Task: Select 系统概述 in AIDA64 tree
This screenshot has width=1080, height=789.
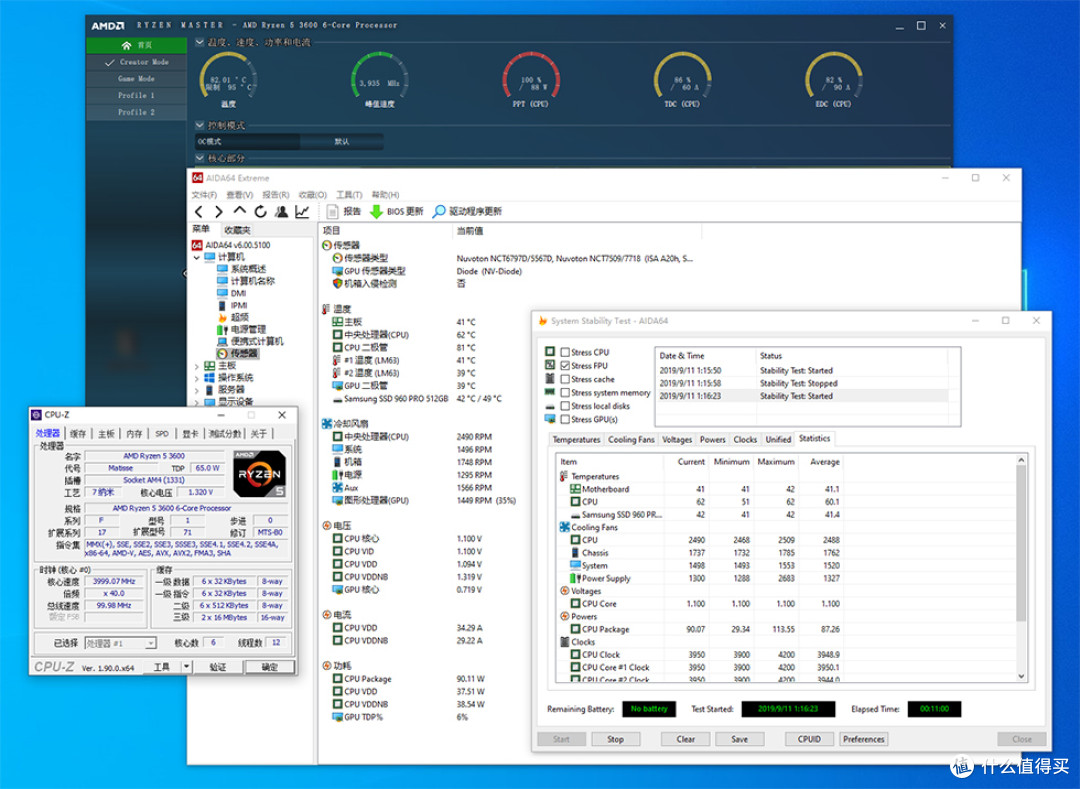Action: [241, 269]
